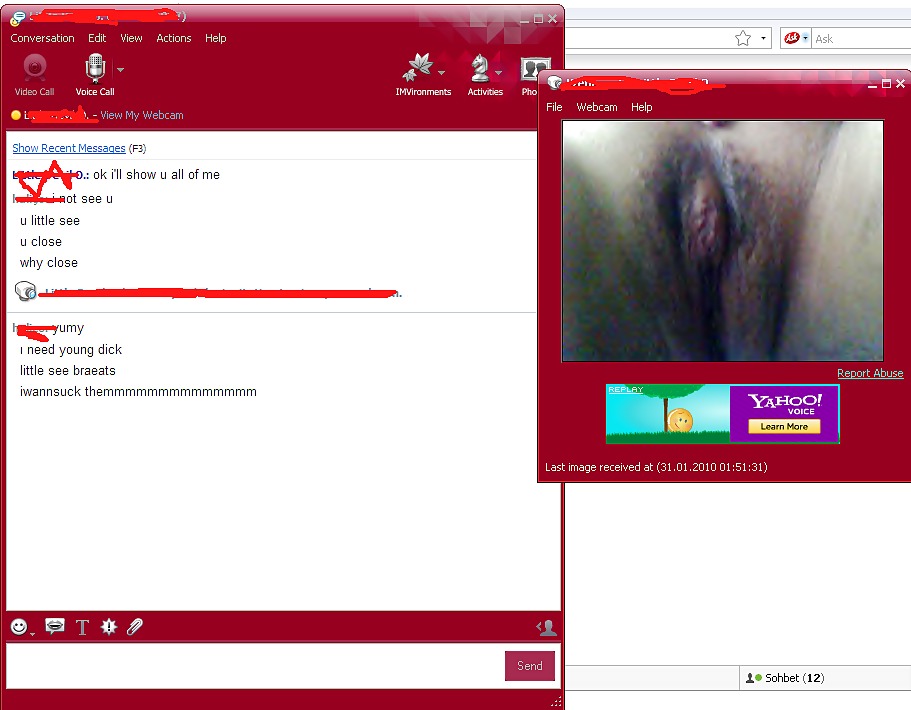
Task: Click the chat window title bar icon
Action: point(17,18)
